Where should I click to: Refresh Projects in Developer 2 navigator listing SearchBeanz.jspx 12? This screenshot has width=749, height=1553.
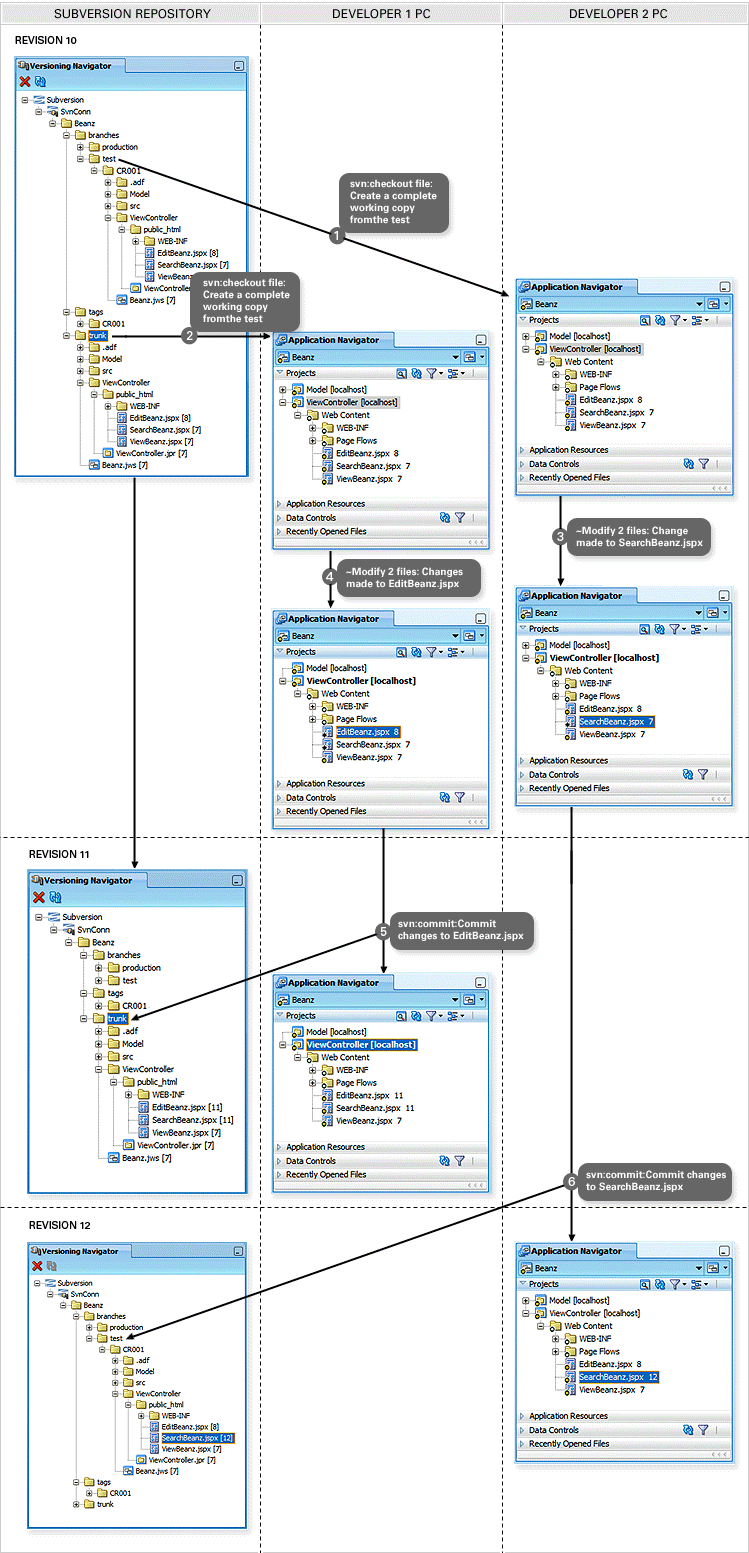click(x=660, y=1284)
